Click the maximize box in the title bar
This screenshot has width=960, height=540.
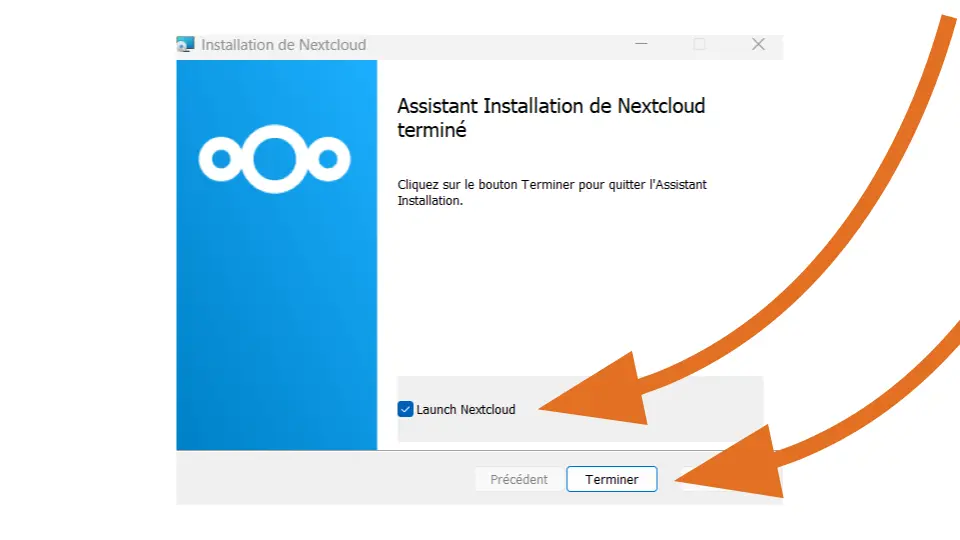pos(700,45)
